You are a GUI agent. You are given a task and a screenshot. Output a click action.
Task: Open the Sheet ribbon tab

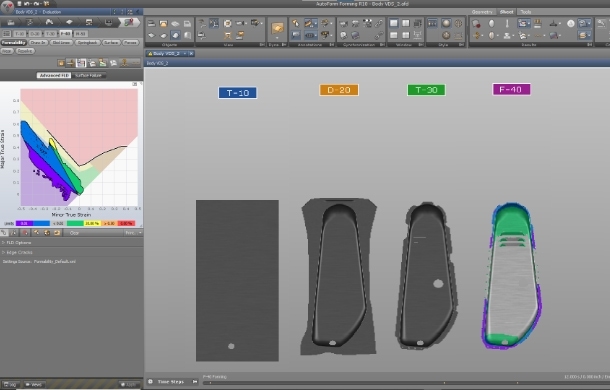tap(506, 12)
